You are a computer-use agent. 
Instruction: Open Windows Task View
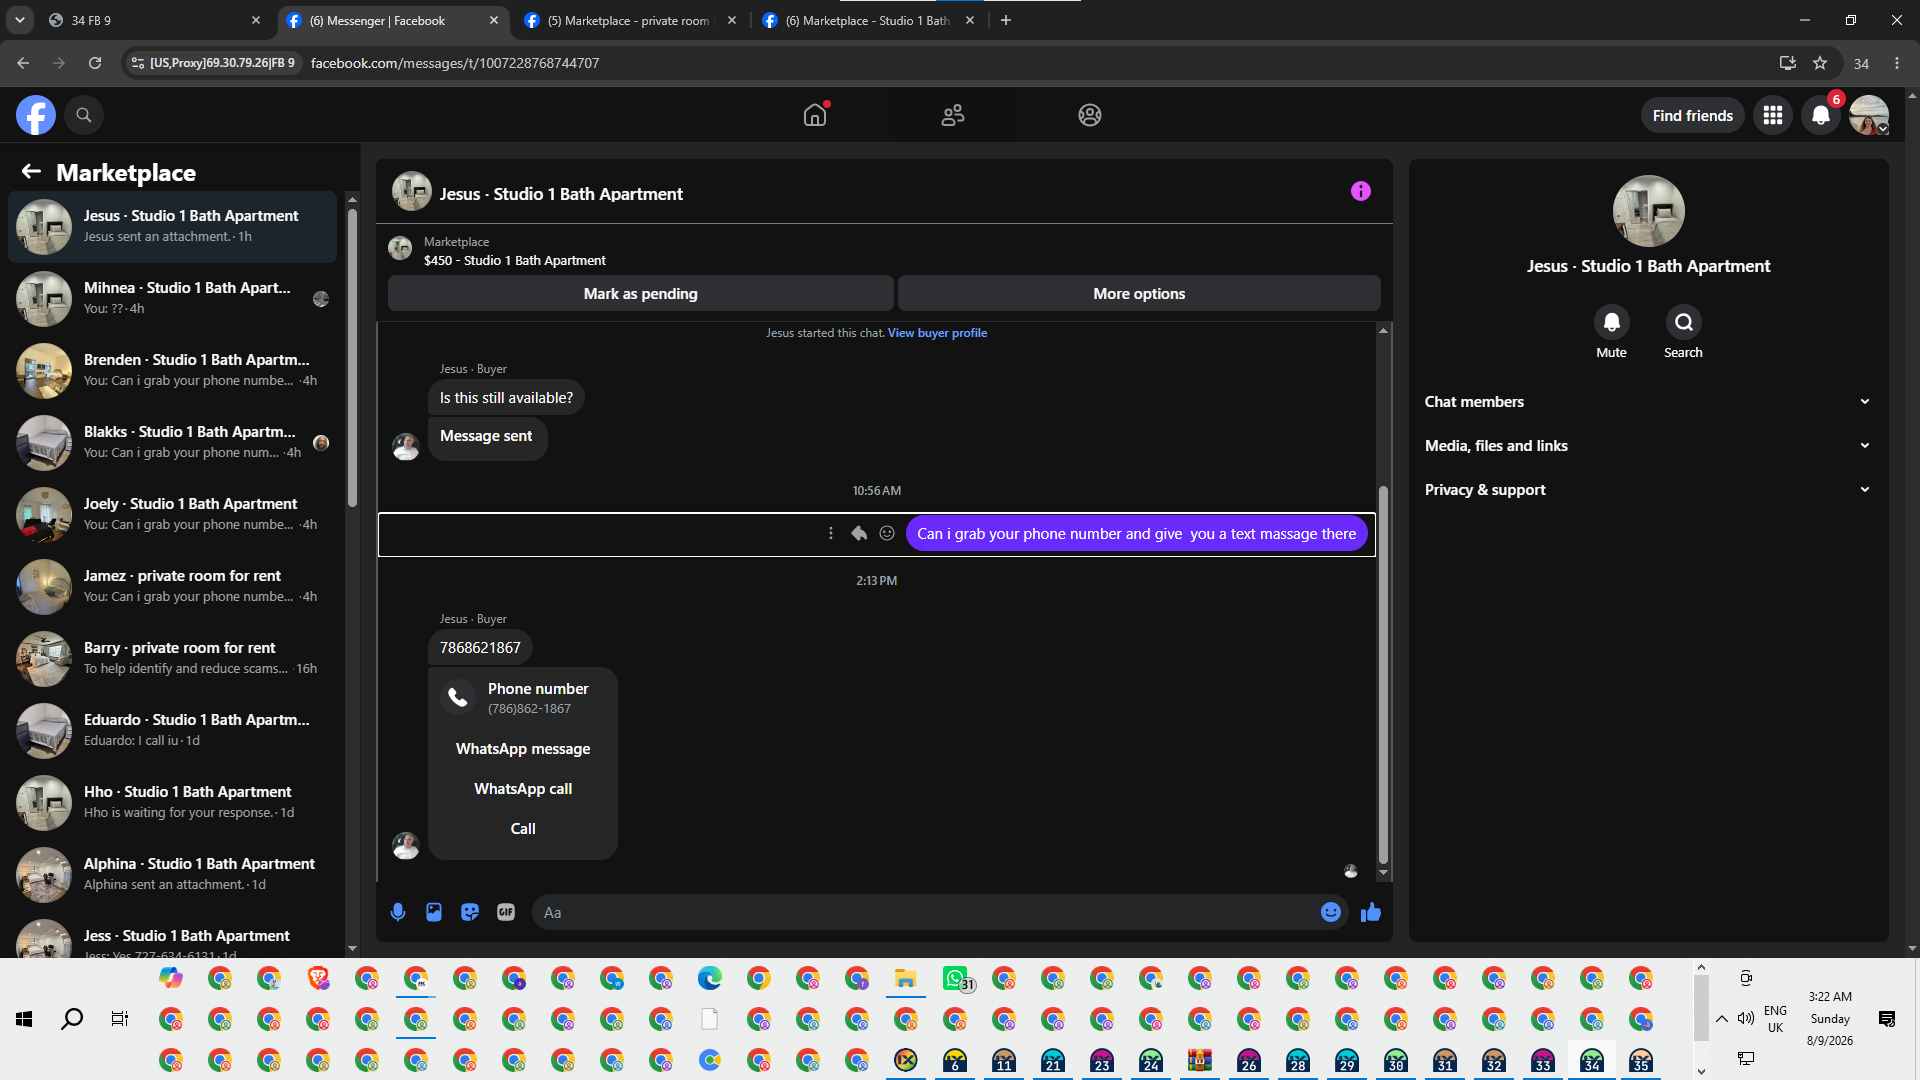pyautogui.click(x=120, y=1019)
